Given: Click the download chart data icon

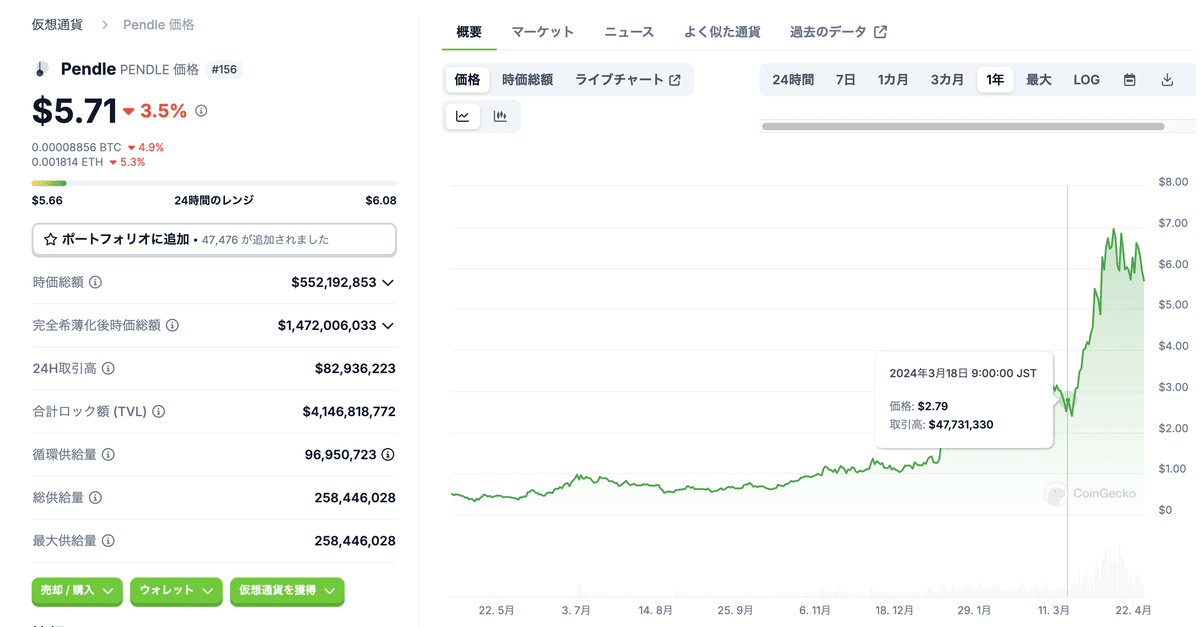Looking at the screenshot, I should pos(1167,80).
